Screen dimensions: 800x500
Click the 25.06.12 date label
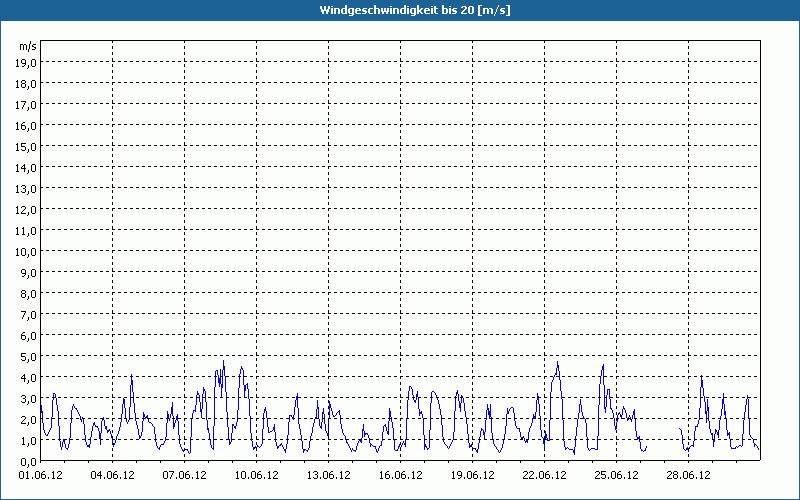click(616, 476)
